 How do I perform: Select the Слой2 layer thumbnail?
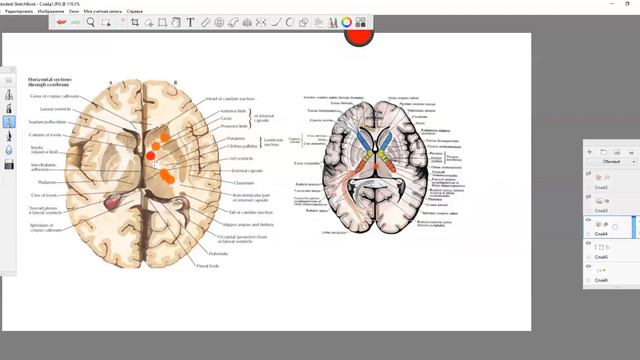click(x=602, y=178)
